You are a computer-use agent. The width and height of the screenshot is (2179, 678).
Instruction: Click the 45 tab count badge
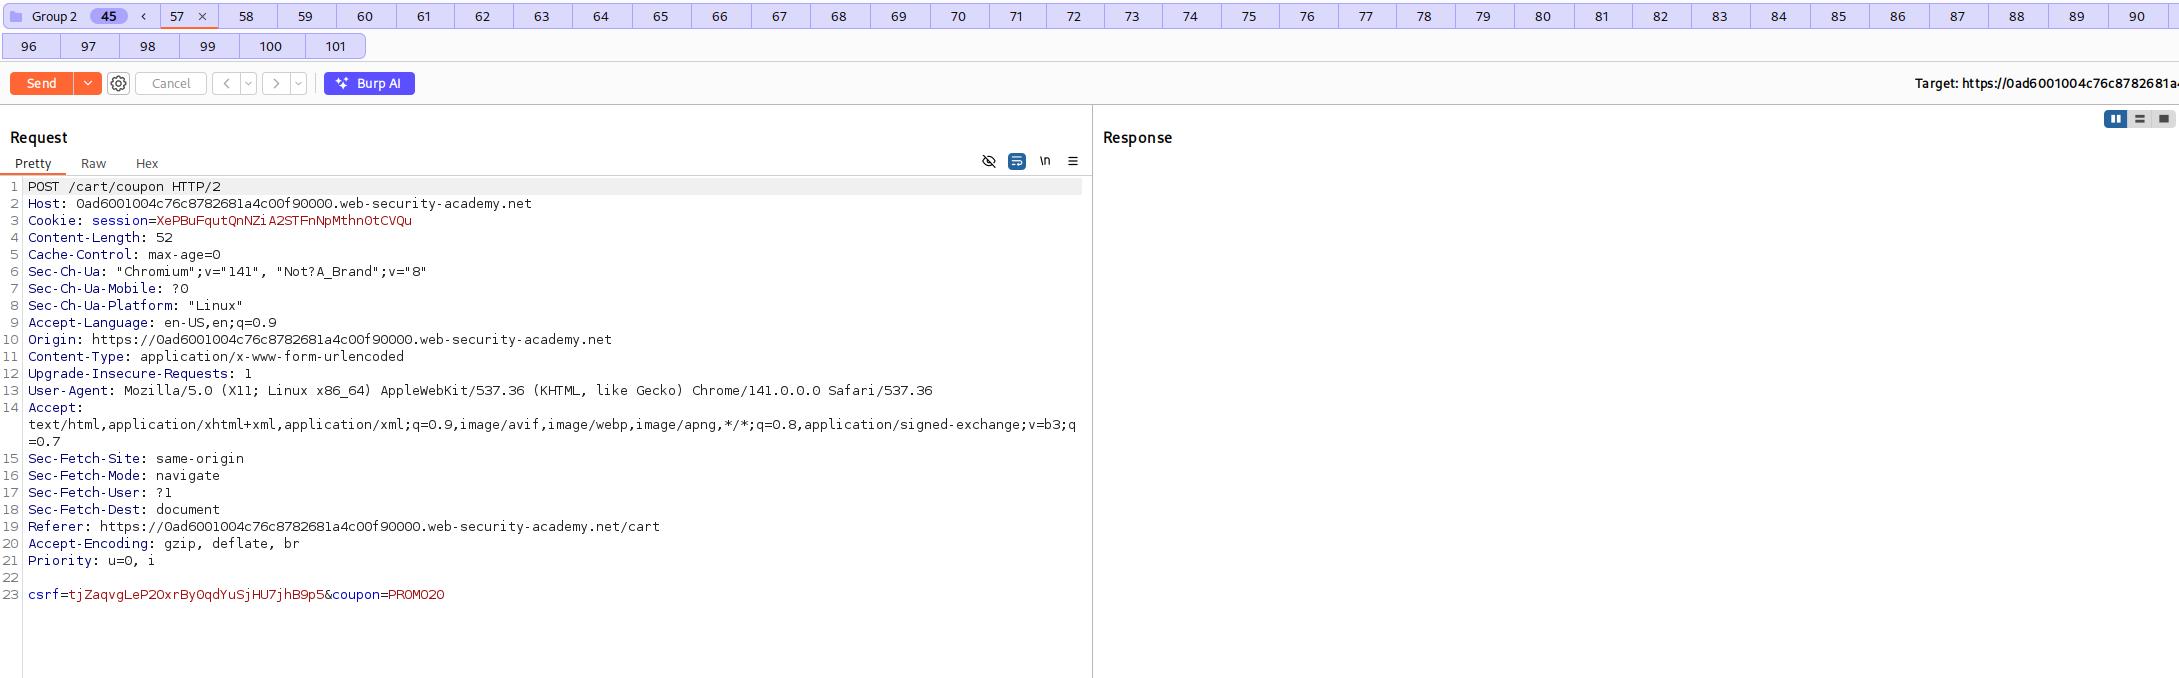pyautogui.click(x=109, y=17)
